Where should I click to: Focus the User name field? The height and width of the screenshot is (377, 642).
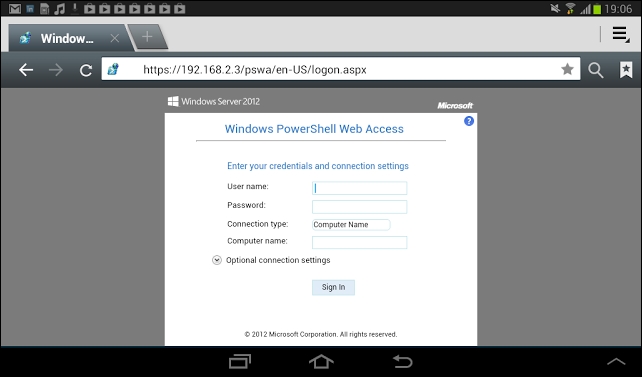click(x=359, y=188)
